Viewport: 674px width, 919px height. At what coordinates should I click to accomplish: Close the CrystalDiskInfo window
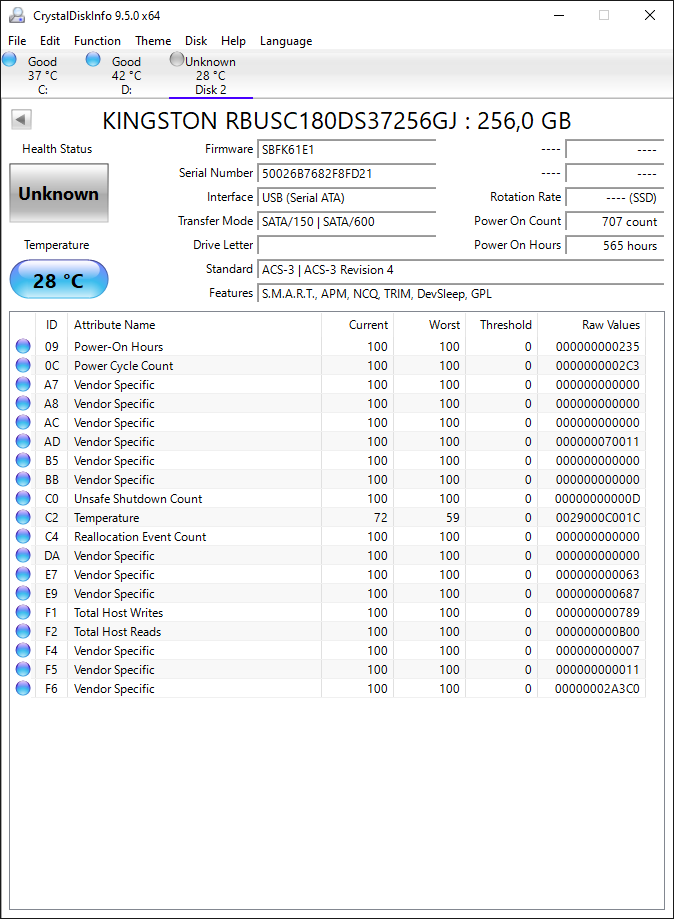coord(649,15)
